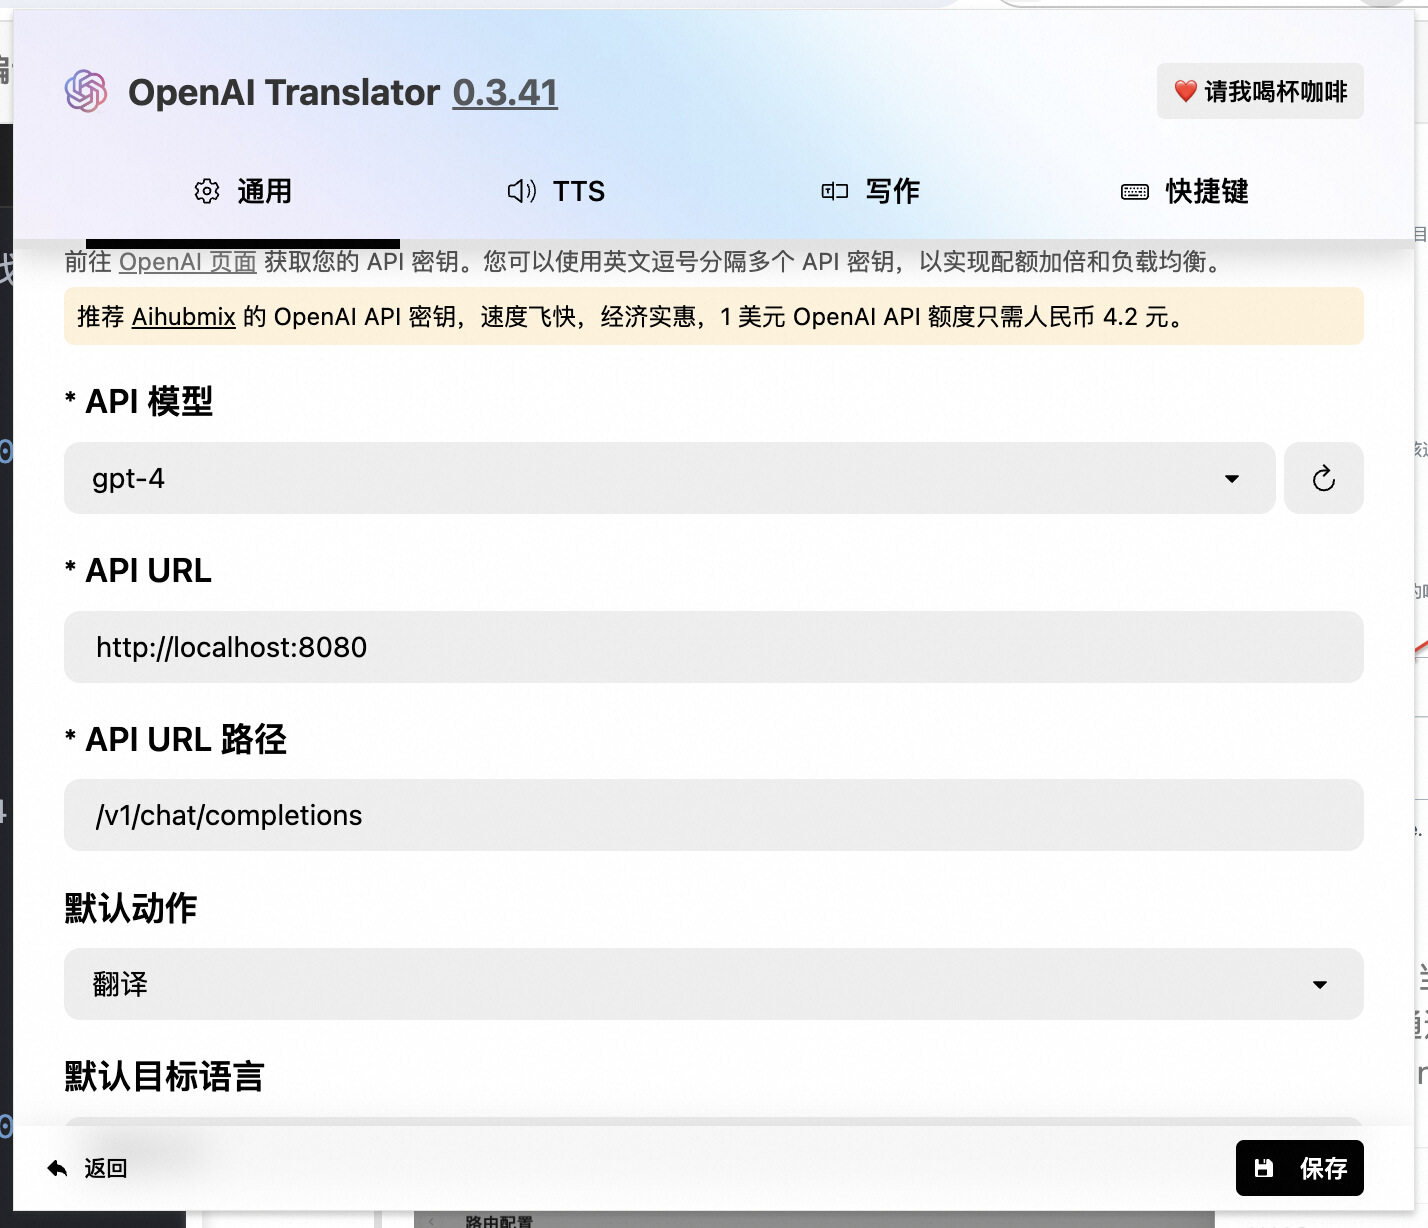
Task: Open the Aihubmix link
Action: click(183, 317)
